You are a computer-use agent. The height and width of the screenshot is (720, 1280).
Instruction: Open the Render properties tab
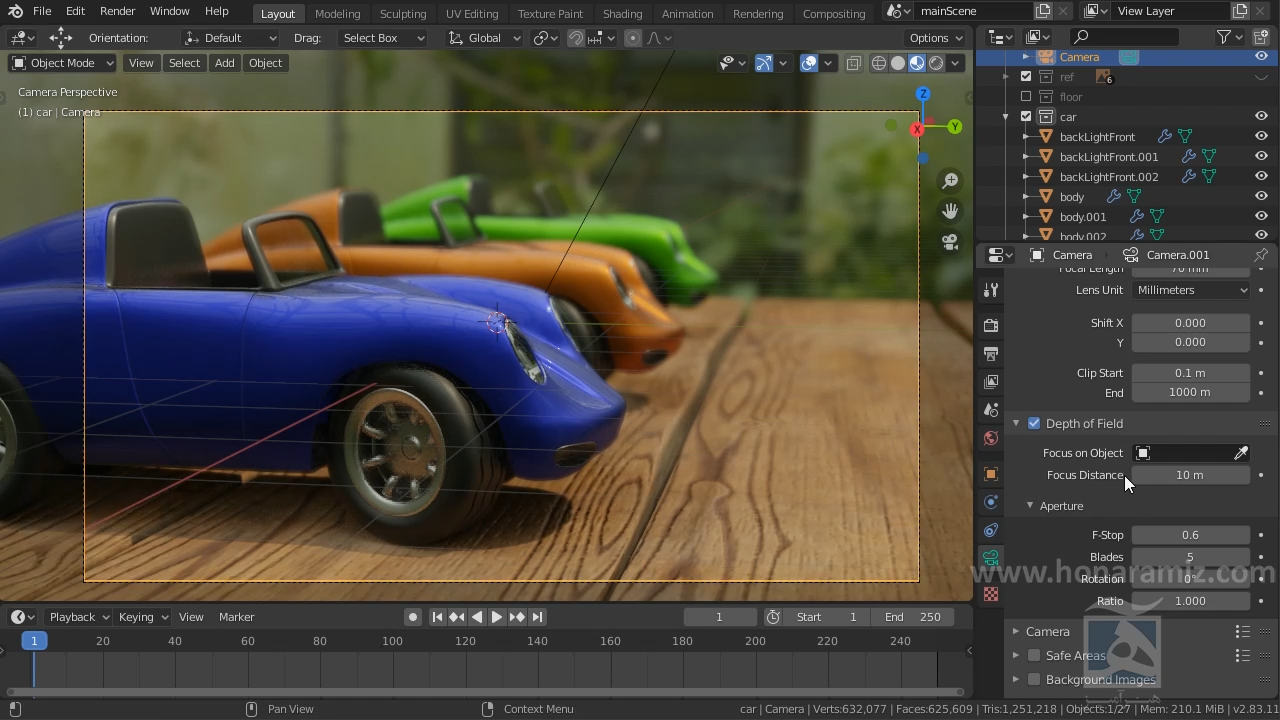click(991, 325)
